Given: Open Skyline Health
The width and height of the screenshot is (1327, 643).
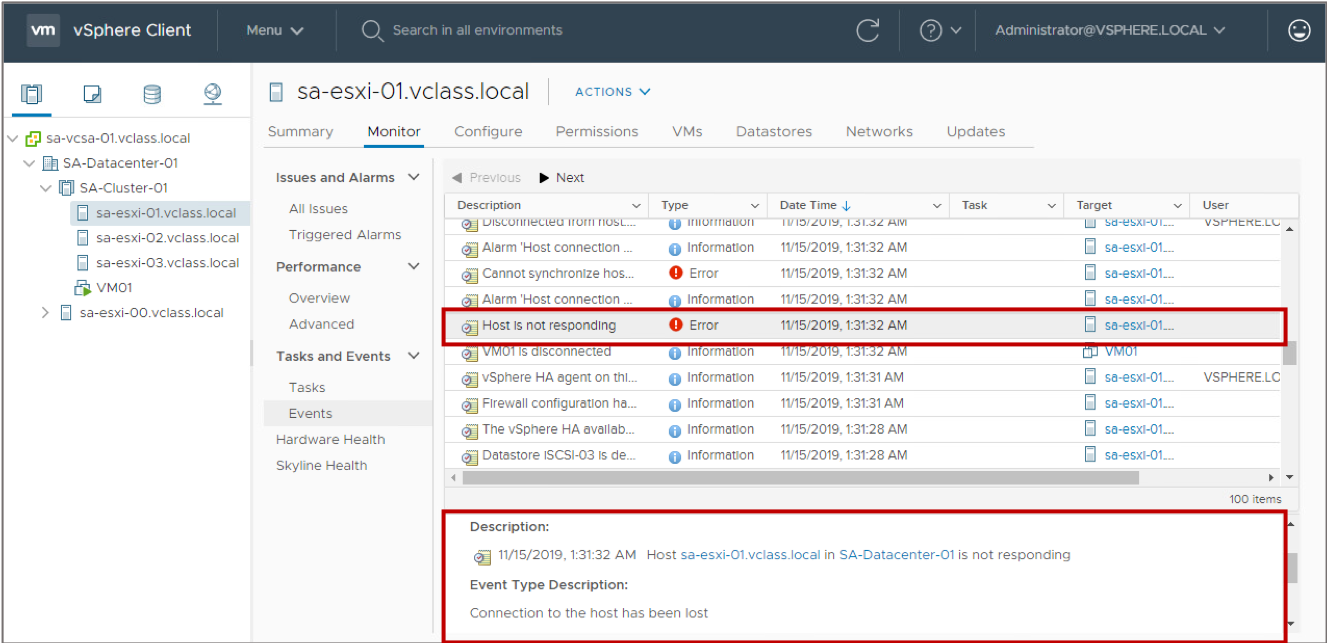Looking at the screenshot, I should pyautogui.click(x=322, y=465).
